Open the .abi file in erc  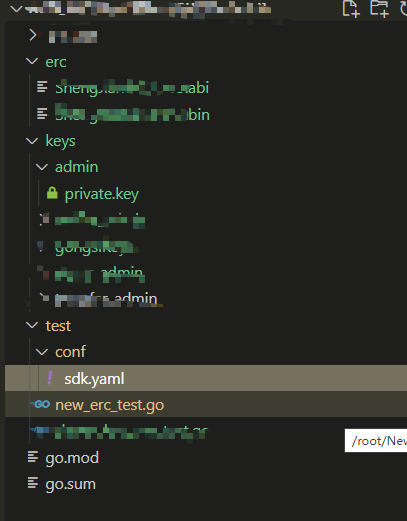(x=132, y=88)
